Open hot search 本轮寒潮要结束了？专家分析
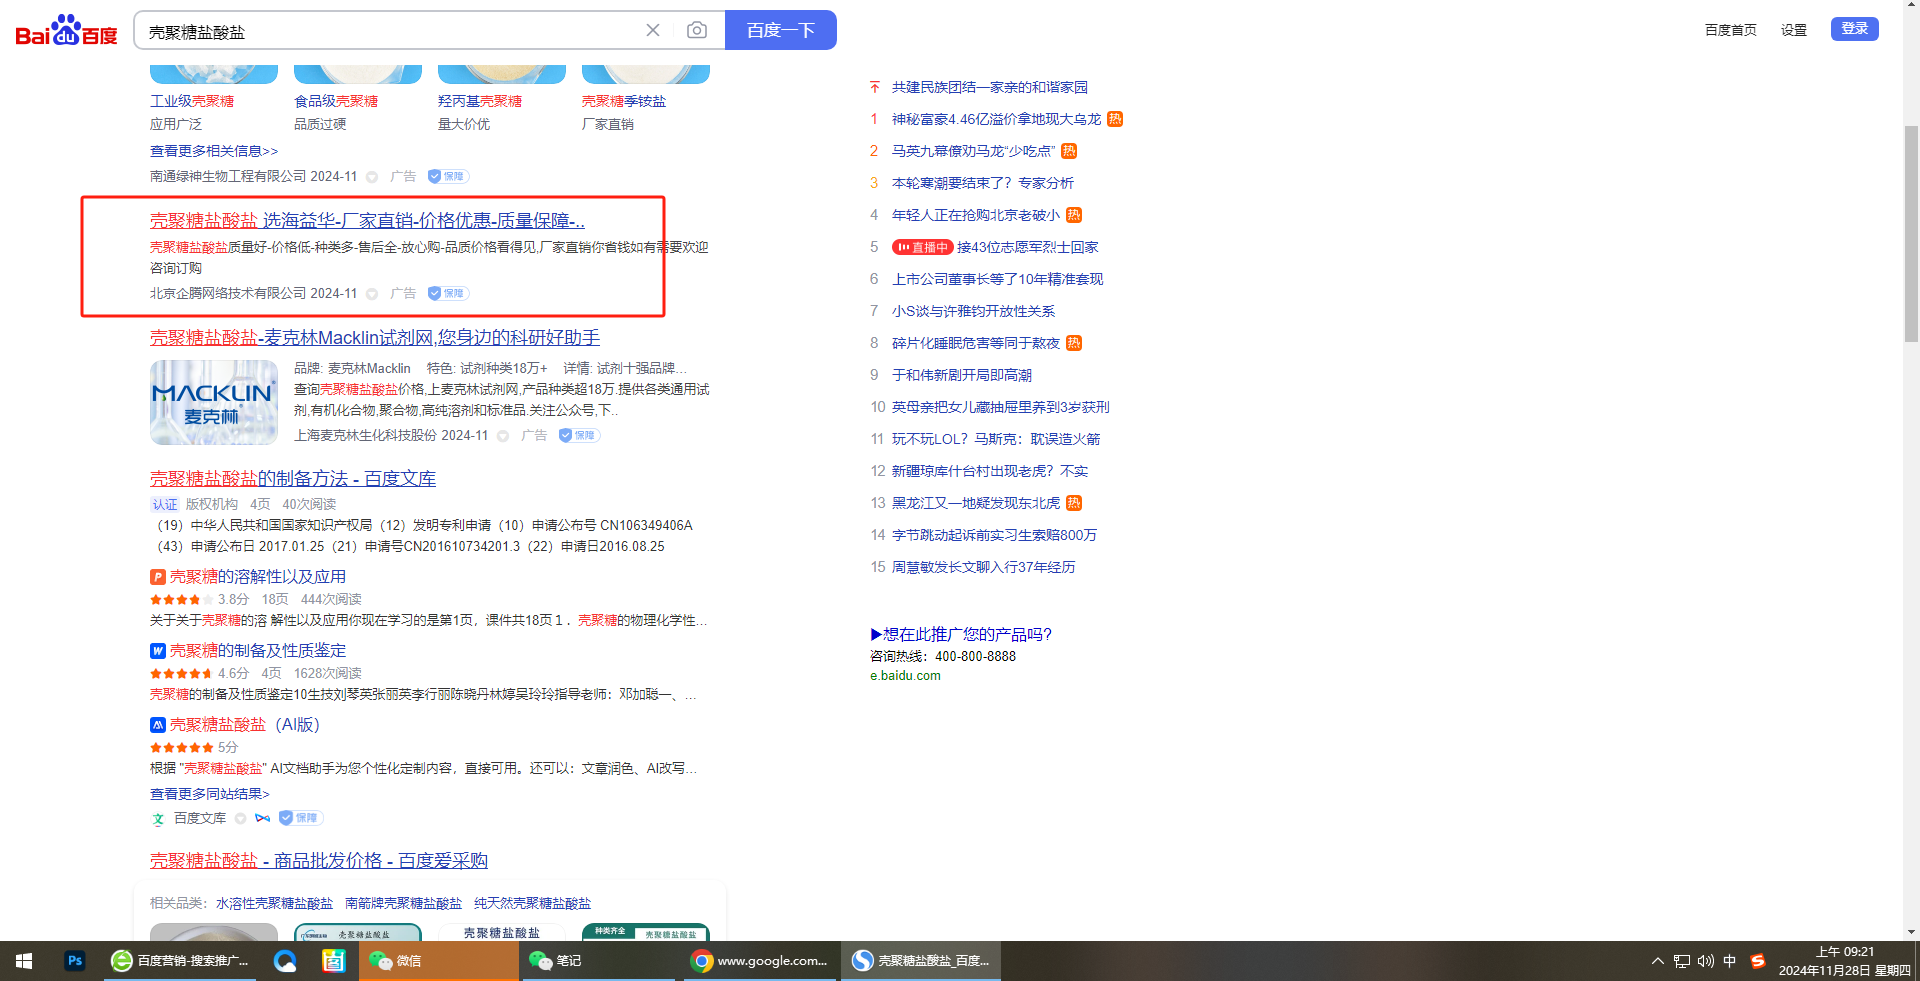This screenshot has height=981, width=1920. [x=983, y=183]
